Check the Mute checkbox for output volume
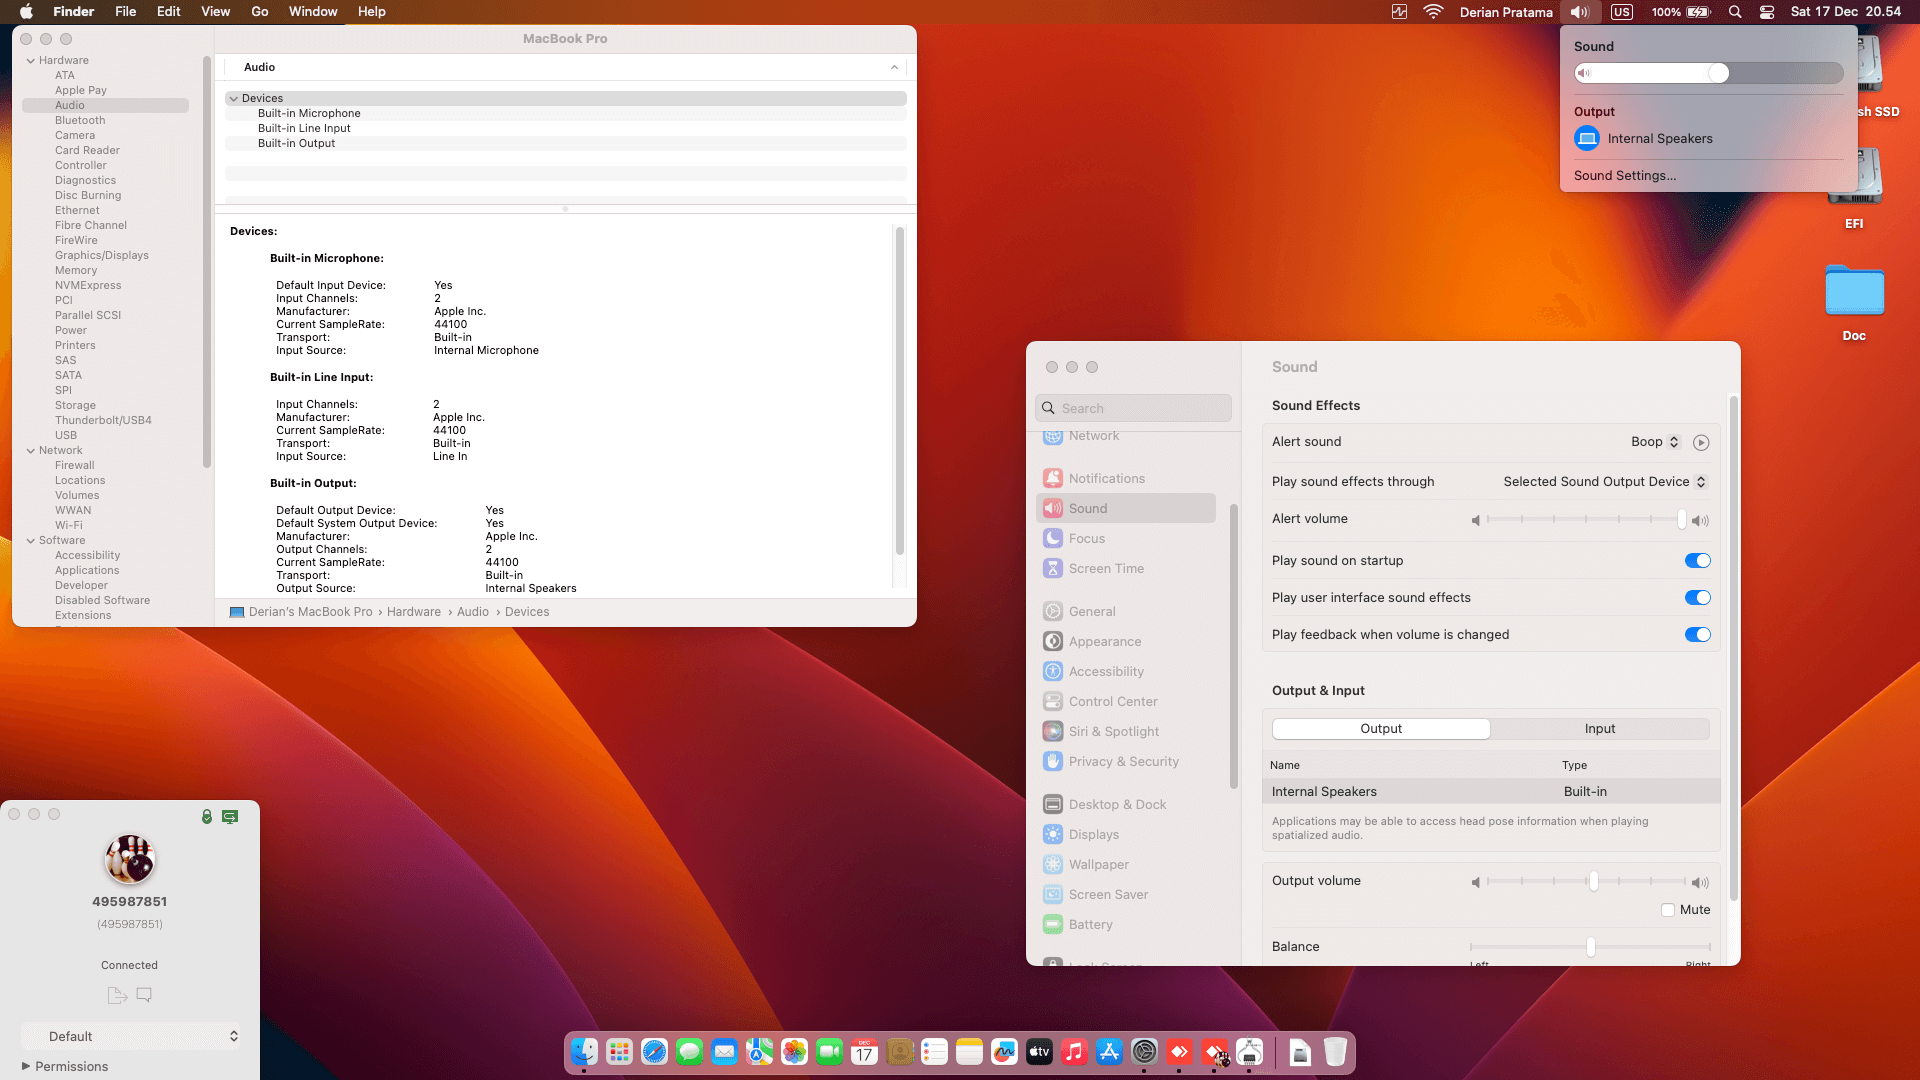The image size is (1920, 1080). tap(1667, 910)
